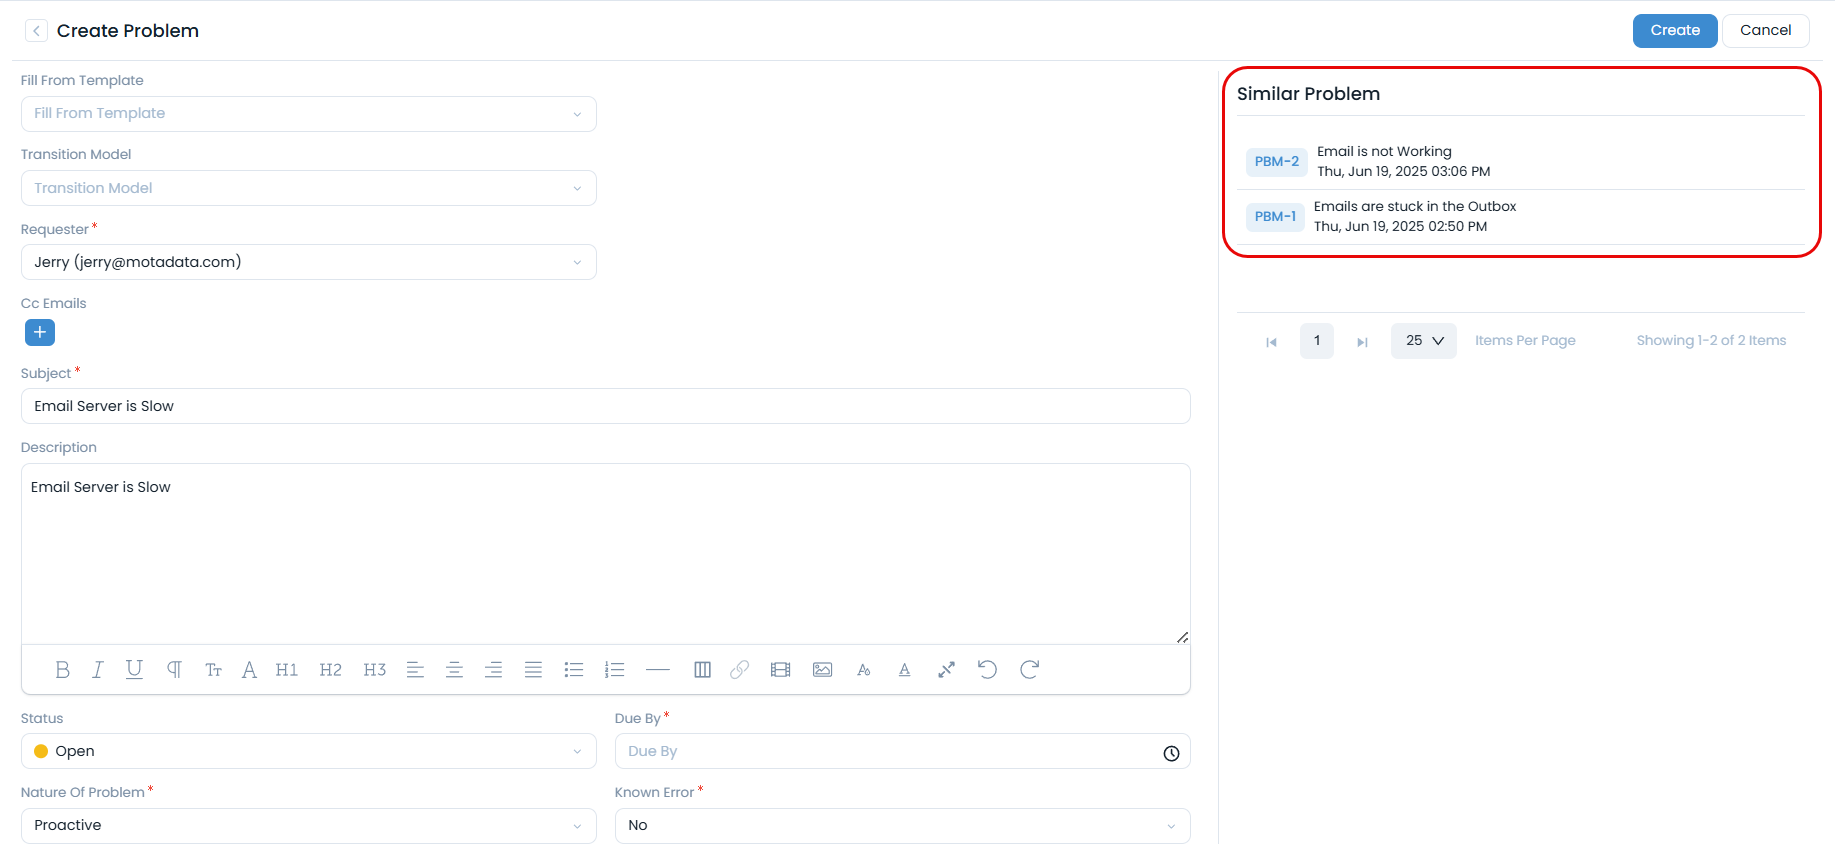Click the Create button
Image resolution: width=1835 pixels, height=844 pixels.
1674,31
